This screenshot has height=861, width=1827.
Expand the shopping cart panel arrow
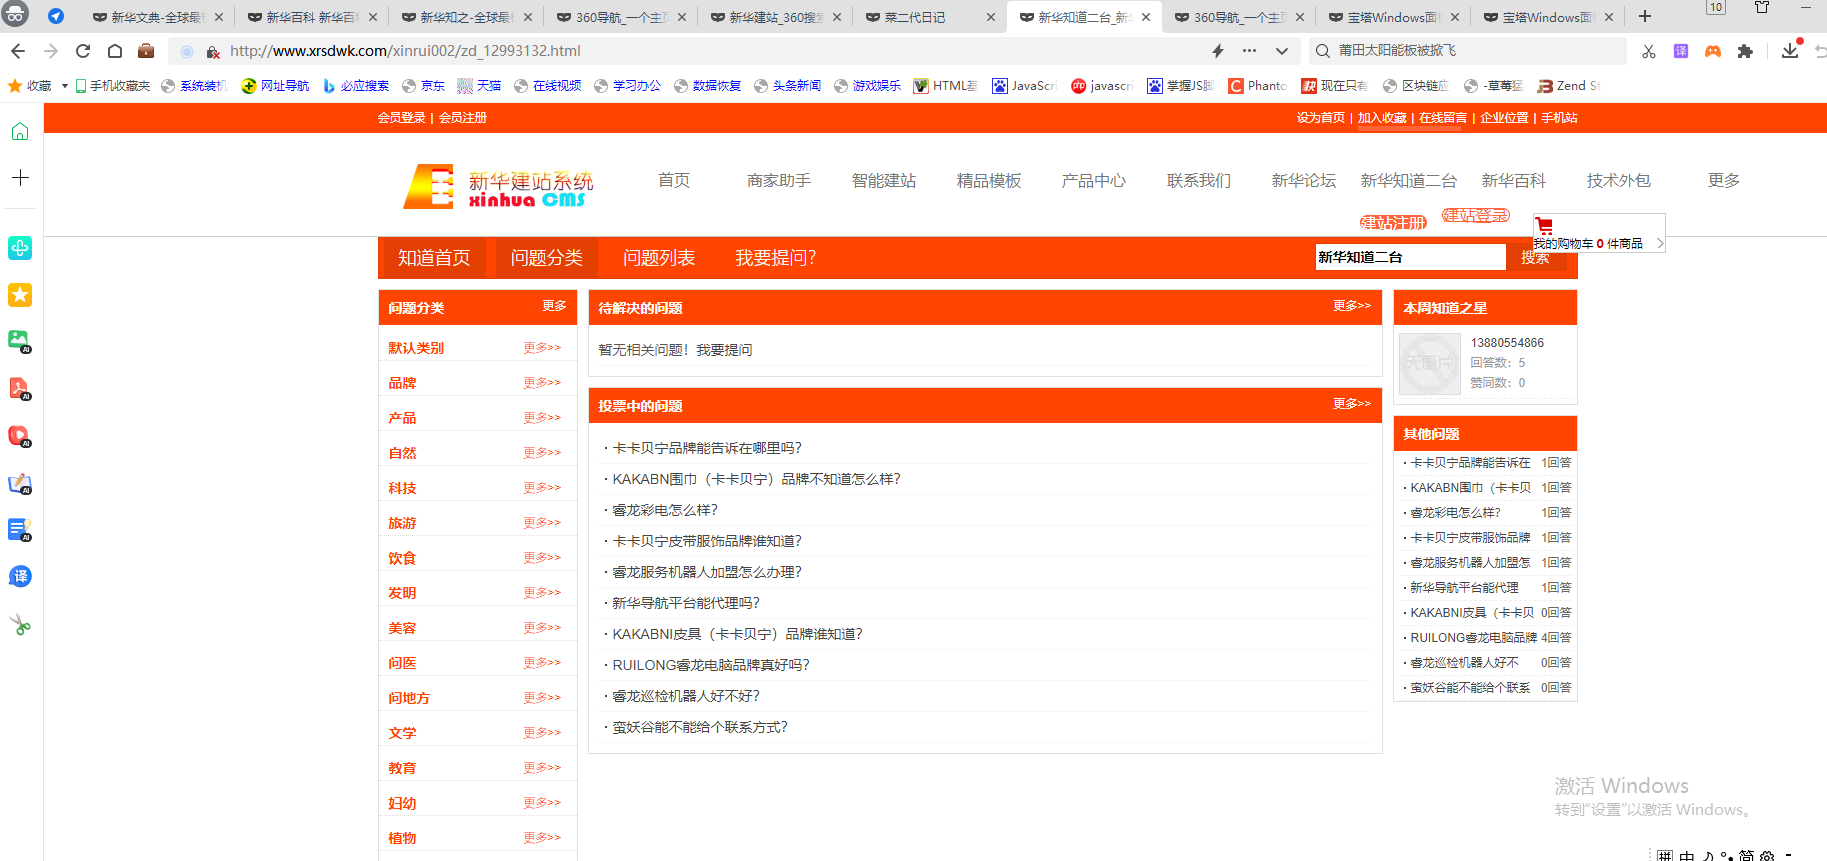point(1660,243)
